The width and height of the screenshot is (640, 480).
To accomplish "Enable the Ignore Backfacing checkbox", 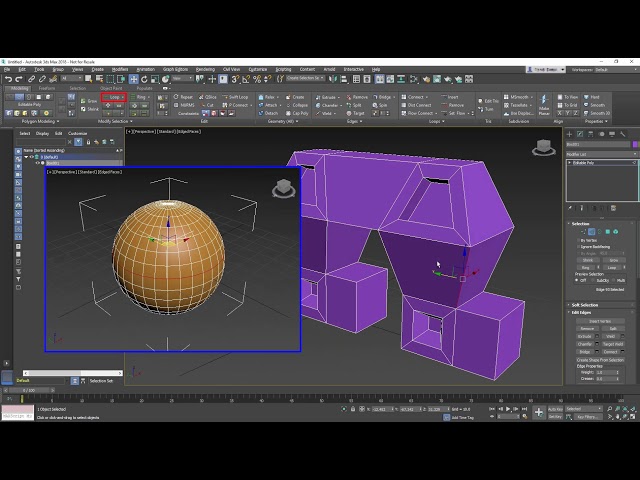I will 578,247.
